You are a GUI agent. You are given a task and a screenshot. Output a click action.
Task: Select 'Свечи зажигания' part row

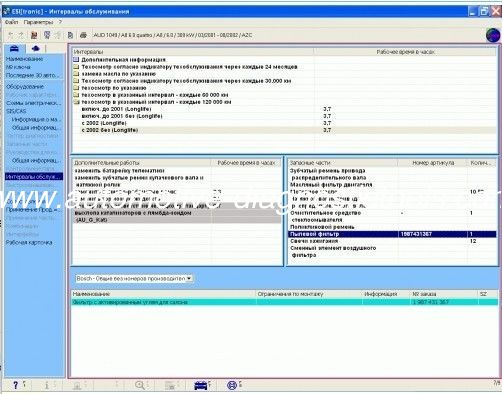392,241
